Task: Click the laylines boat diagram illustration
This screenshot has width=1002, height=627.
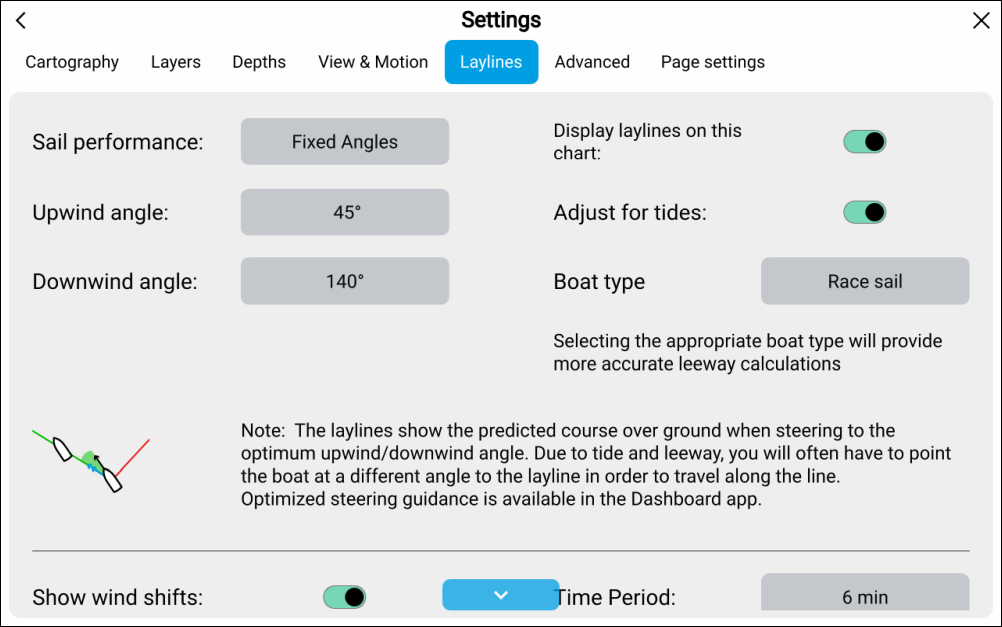Action: tap(91, 460)
